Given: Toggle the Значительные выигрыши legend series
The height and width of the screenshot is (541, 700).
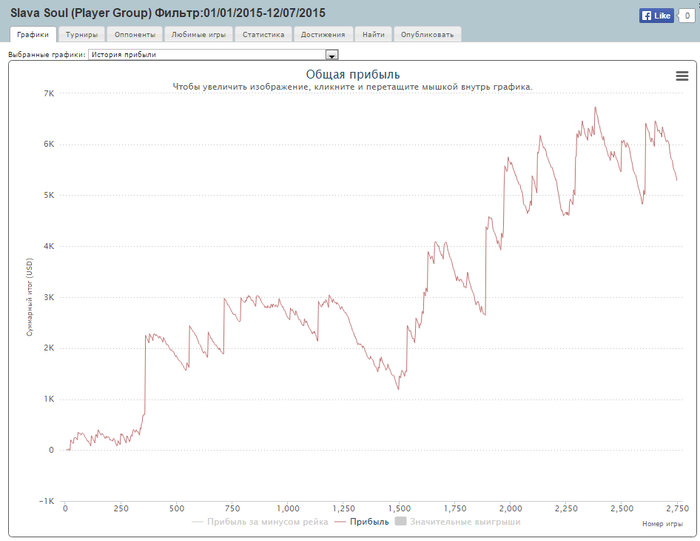Looking at the screenshot, I should pos(458,522).
